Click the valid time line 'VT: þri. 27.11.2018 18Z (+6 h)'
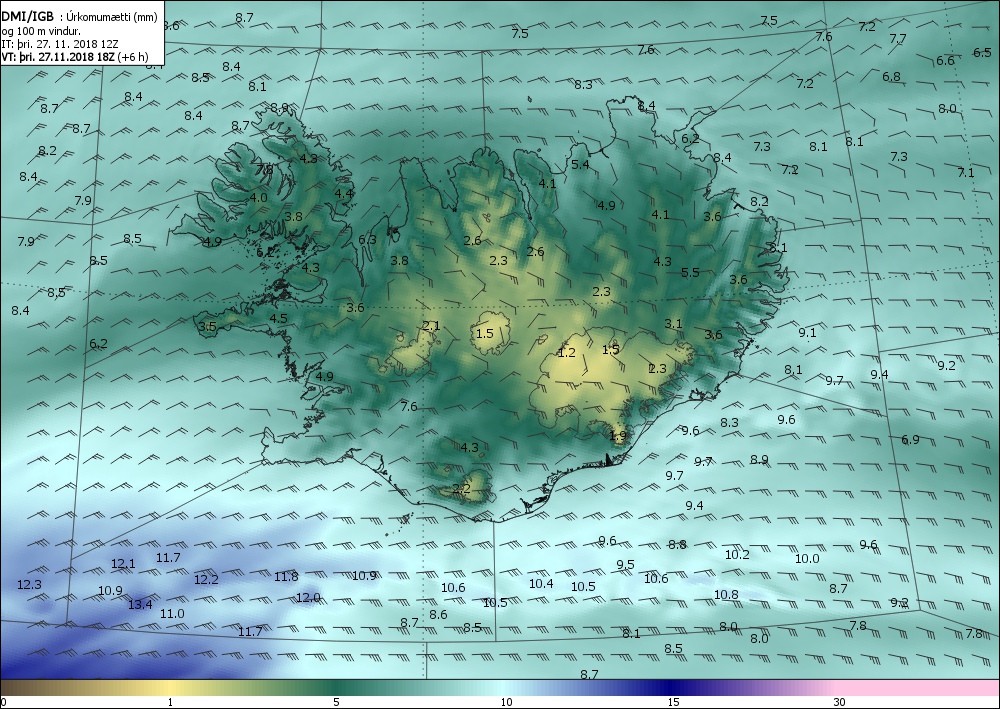 pyautogui.click(x=75, y=57)
